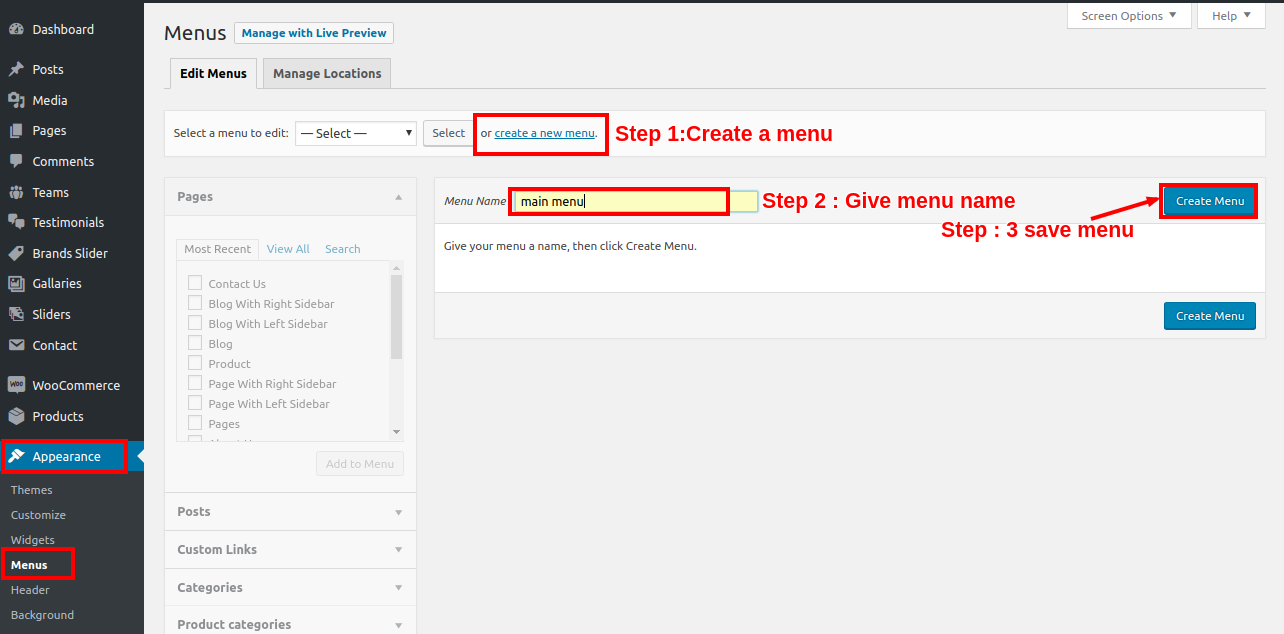The width and height of the screenshot is (1284, 634).
Task: Click the Appearance paintbrush icon
Action: (16, 457)
